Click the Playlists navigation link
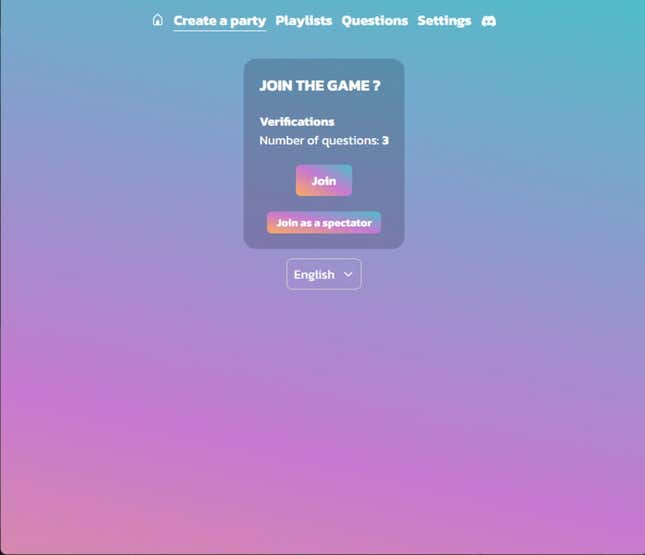 (304, 21)
